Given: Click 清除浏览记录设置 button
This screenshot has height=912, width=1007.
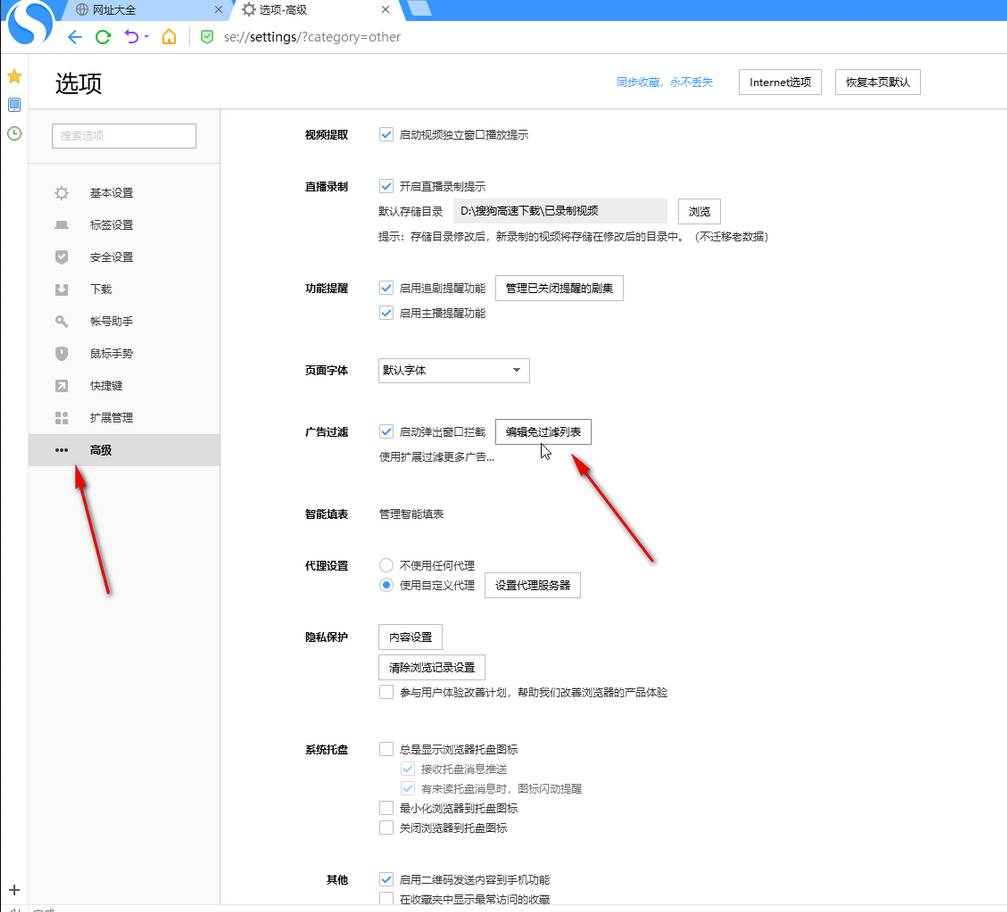Looking at the screenshot, I should 432,667.
